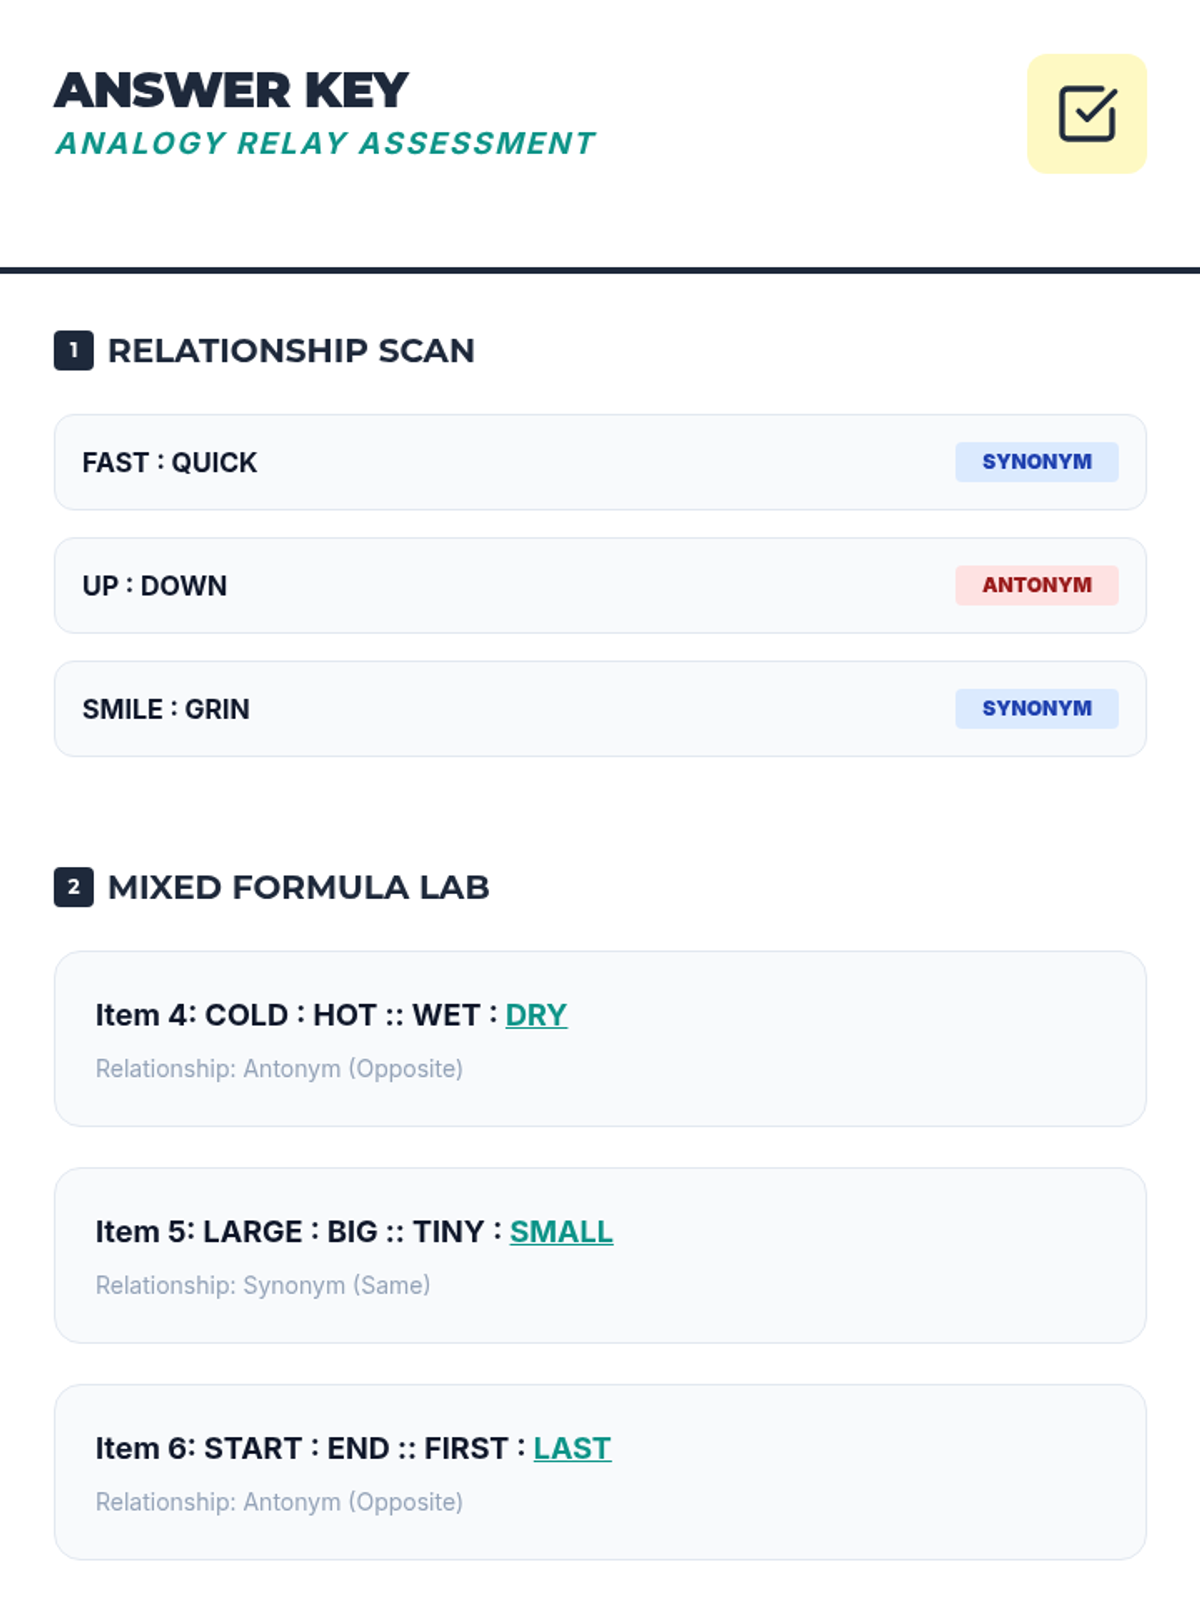Screen dimensions: 1200x1600
Task: Click the Relationship Scan heading
Action: (x=291, y=351)
